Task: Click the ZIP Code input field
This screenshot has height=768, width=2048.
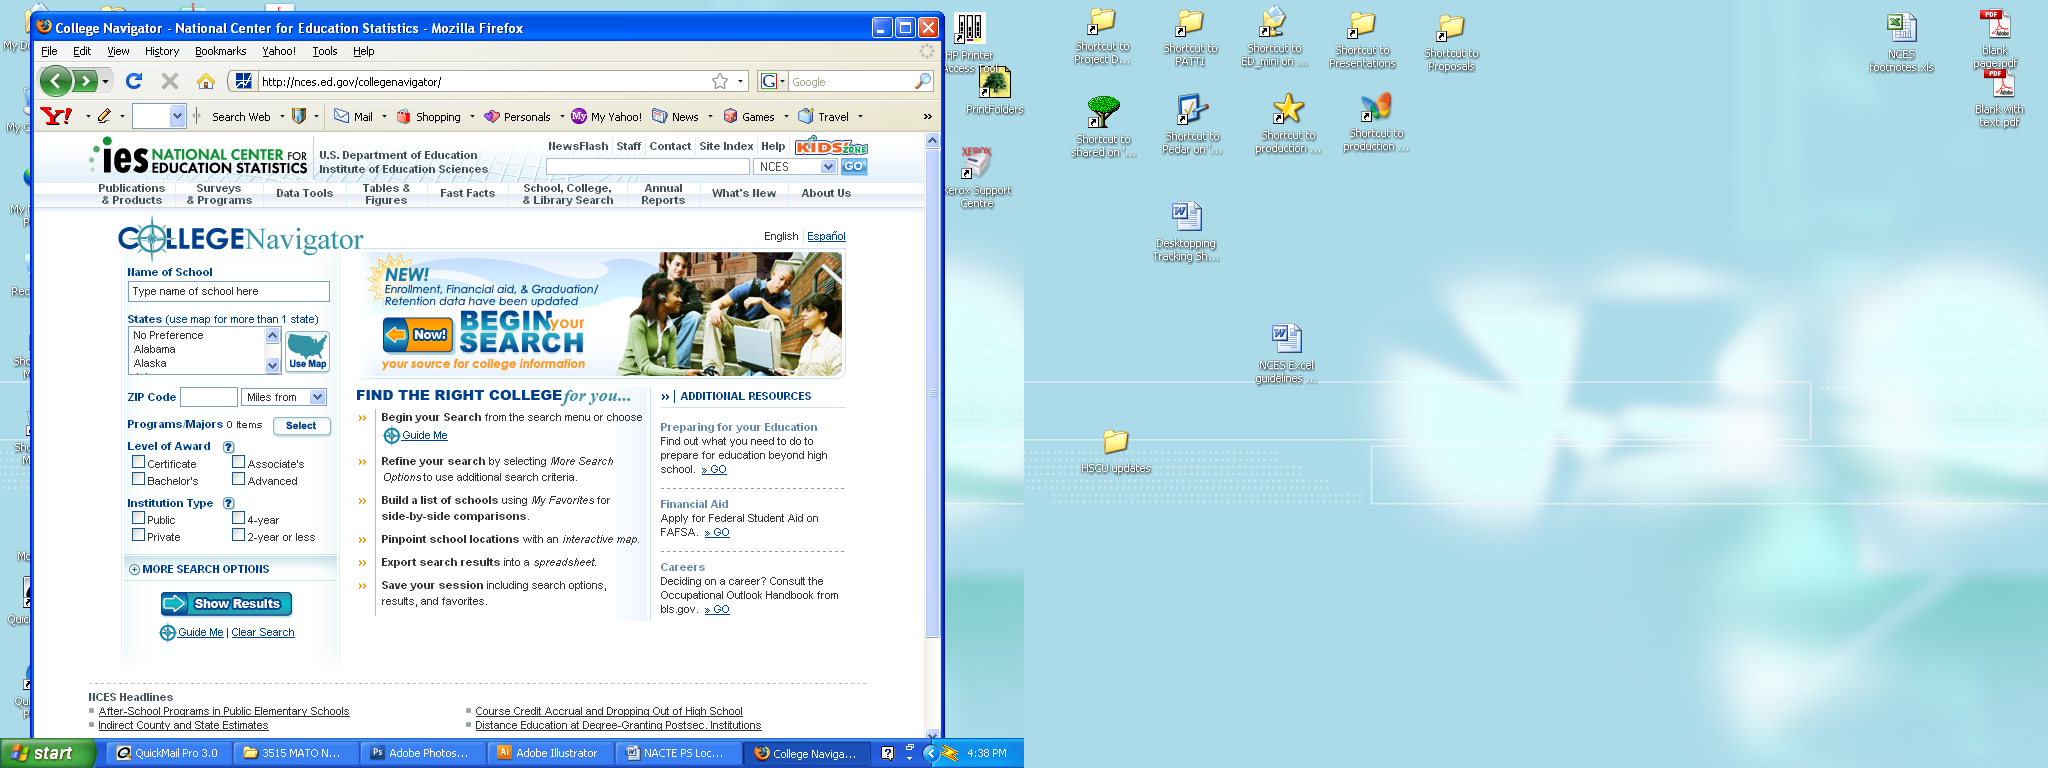Action: [209, 397]
